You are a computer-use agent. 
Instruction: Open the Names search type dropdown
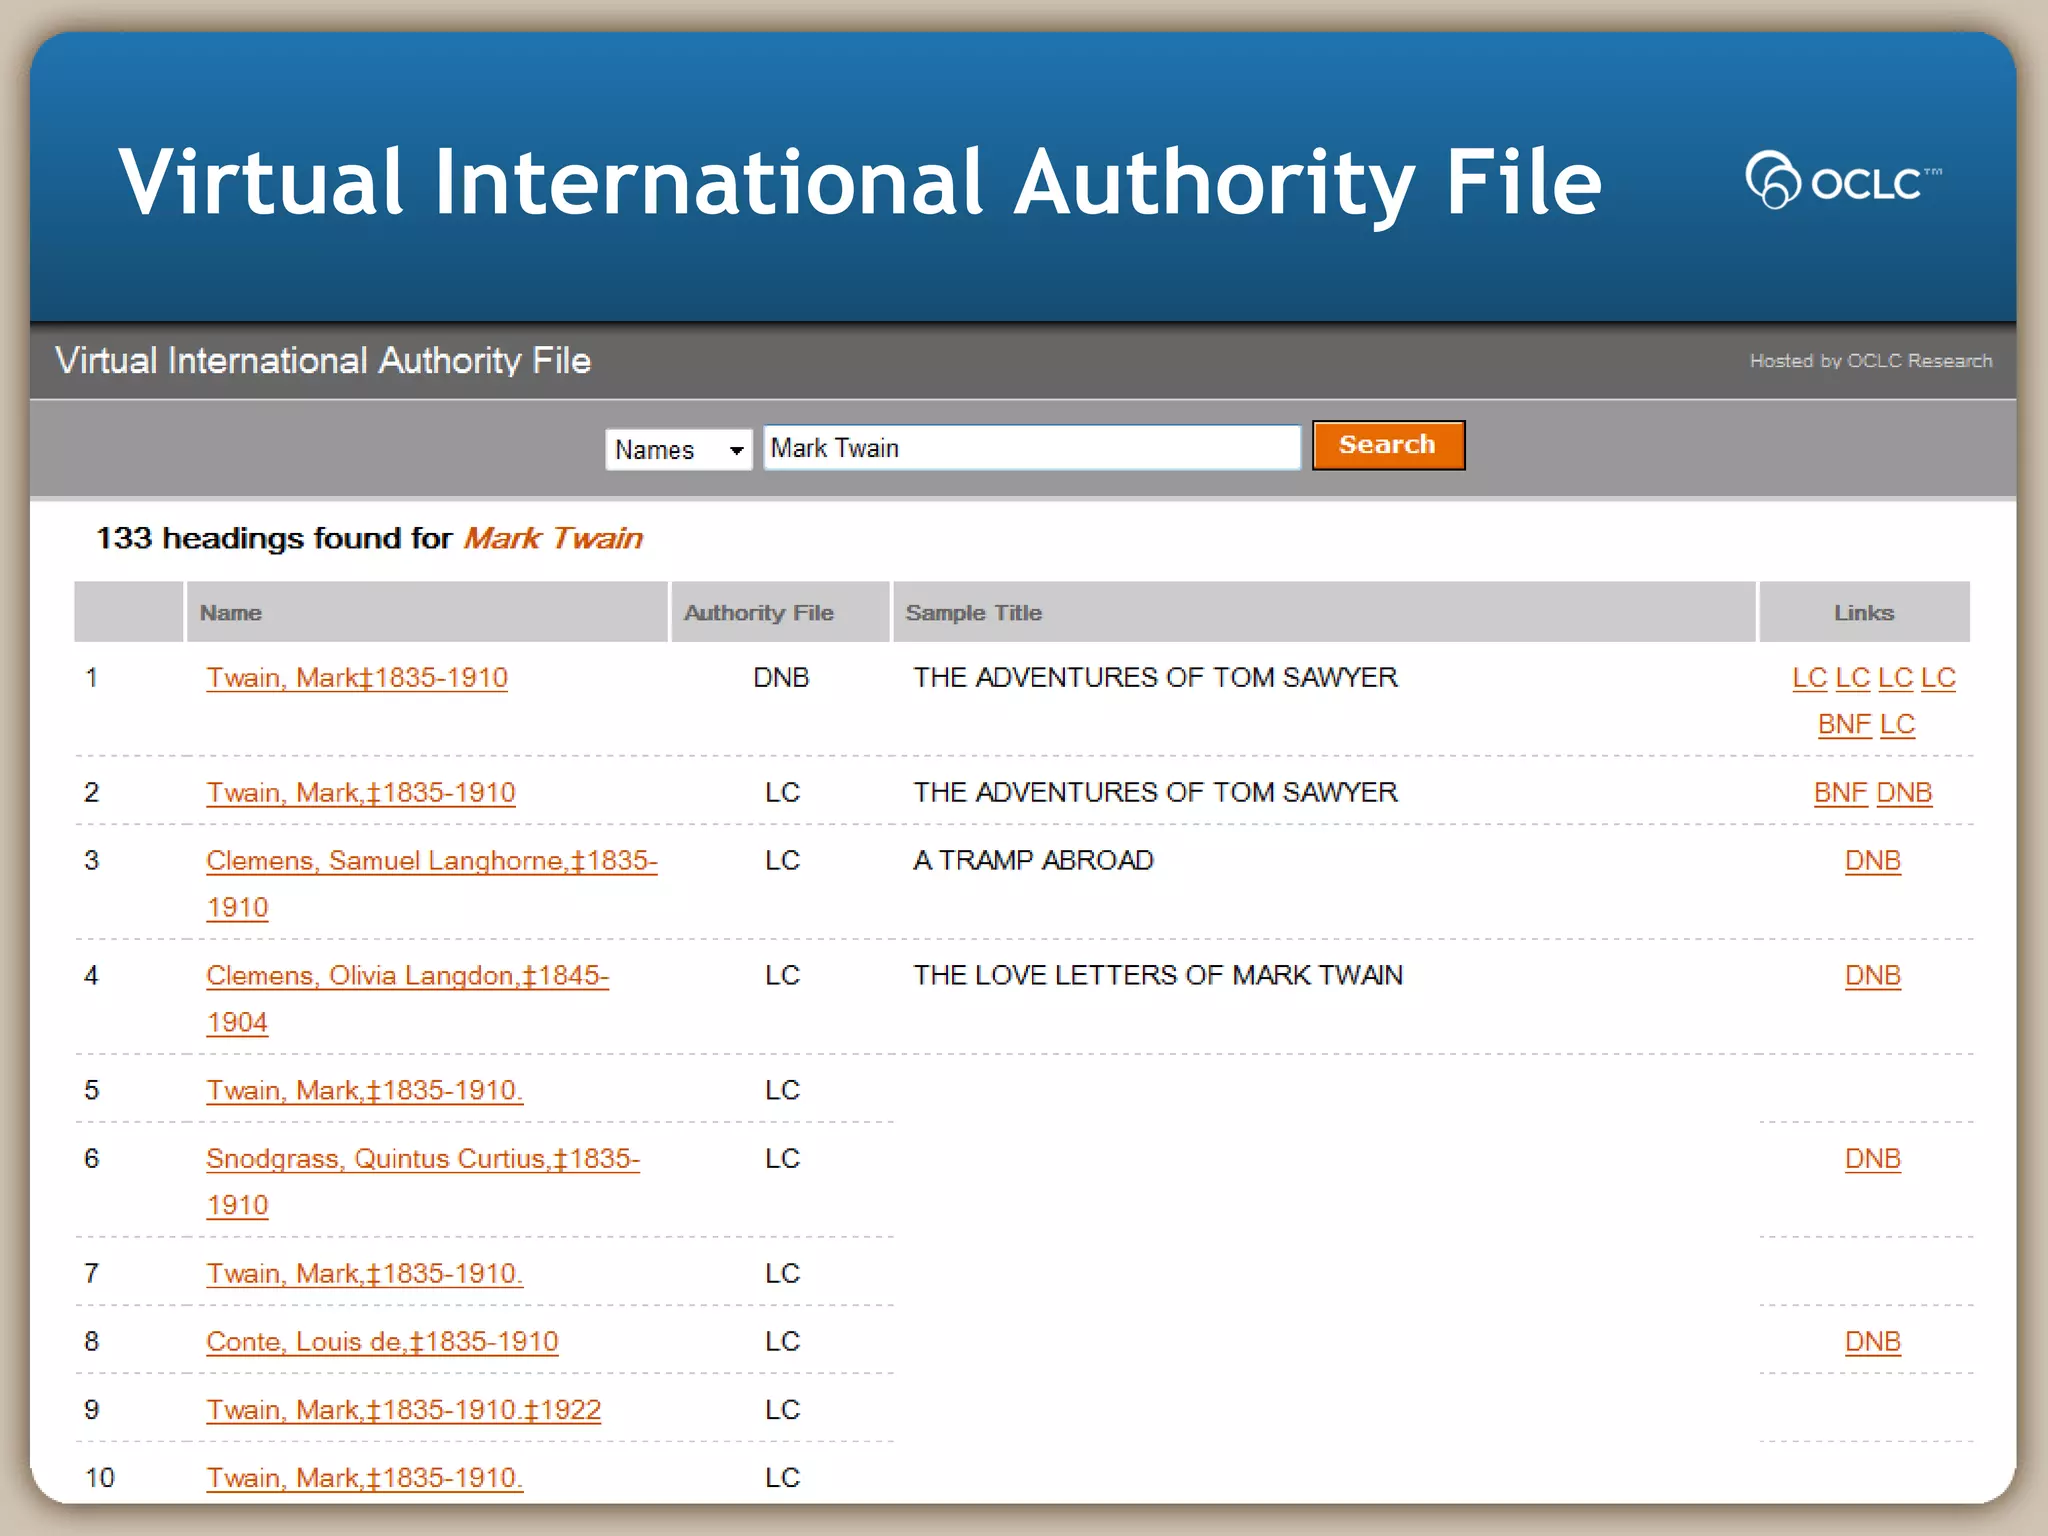coord(678,449)
